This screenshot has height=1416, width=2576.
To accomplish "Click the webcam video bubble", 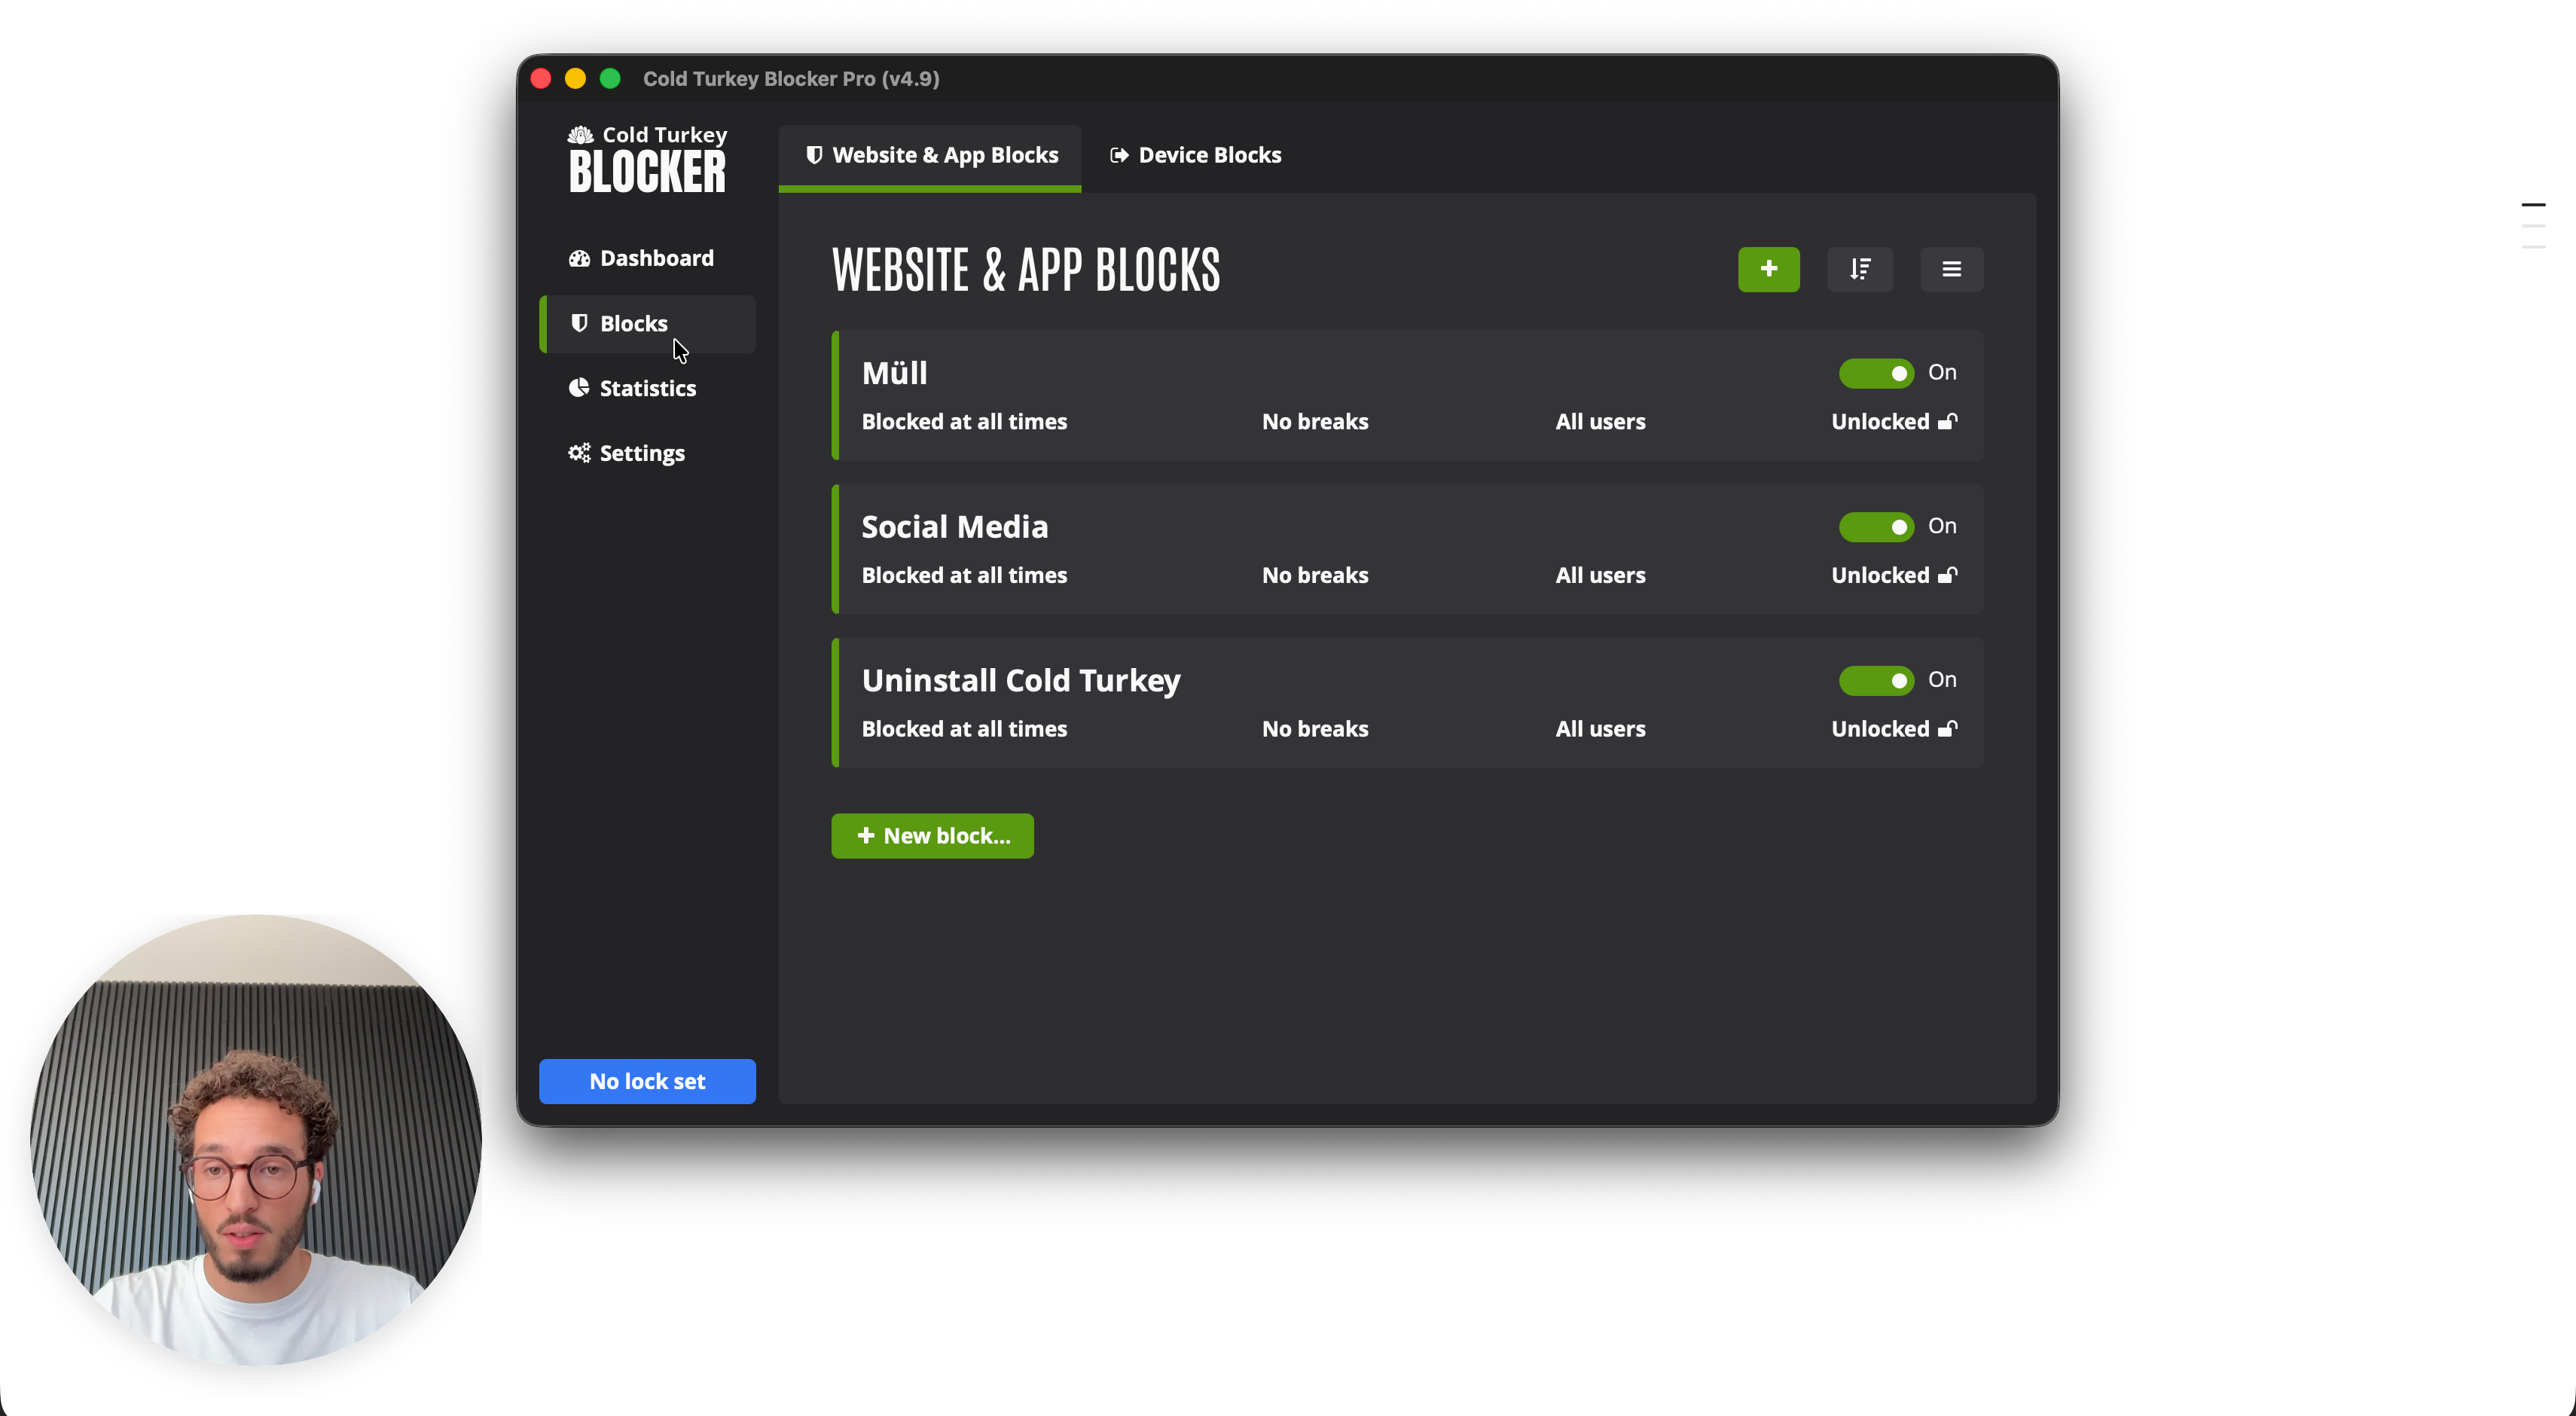I will point(256,1140).
